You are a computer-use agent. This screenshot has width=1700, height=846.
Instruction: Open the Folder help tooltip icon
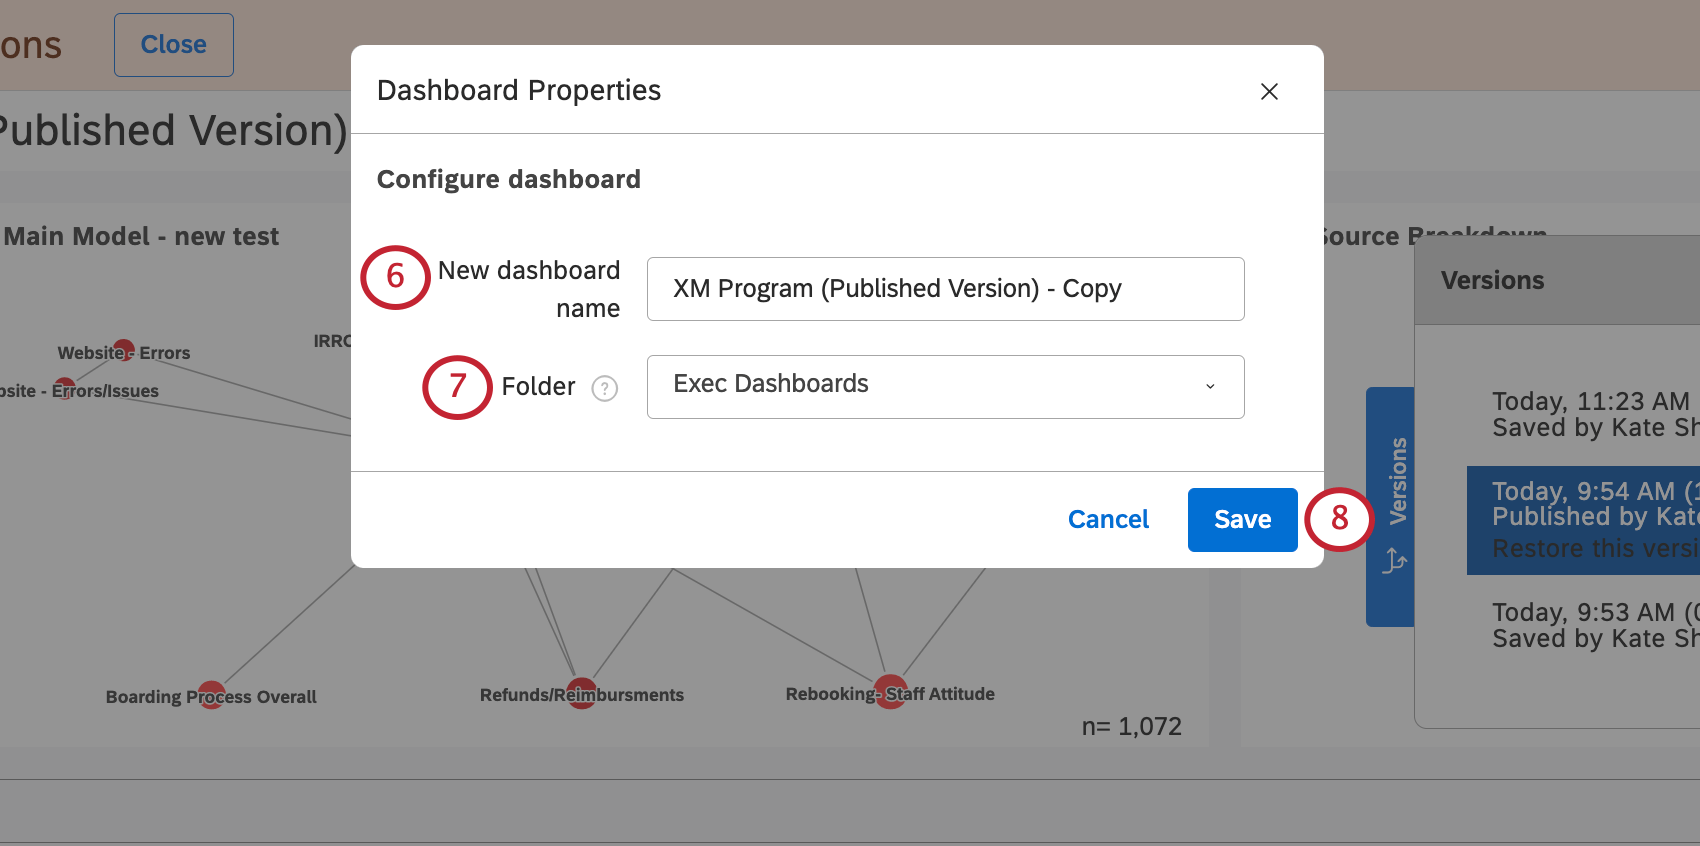[604, 389]
